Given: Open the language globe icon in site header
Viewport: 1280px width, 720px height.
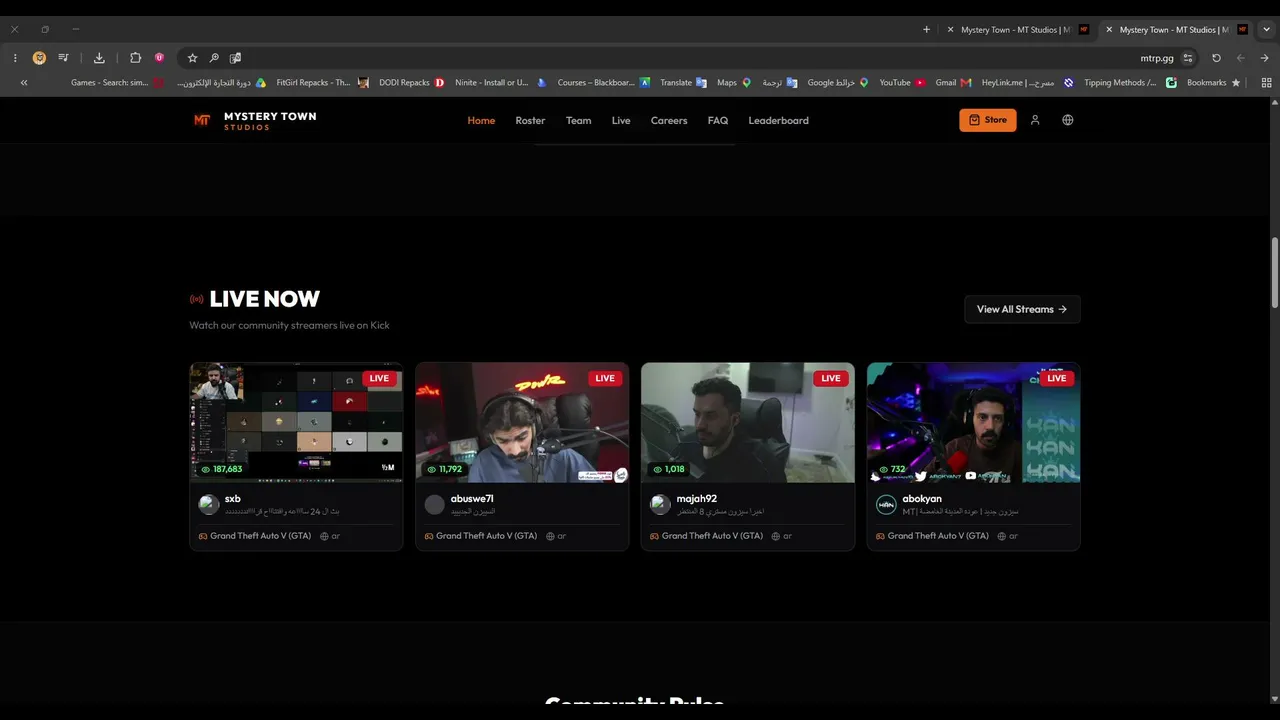Looking at the screenshot, I should click(x=1068, y=120).
